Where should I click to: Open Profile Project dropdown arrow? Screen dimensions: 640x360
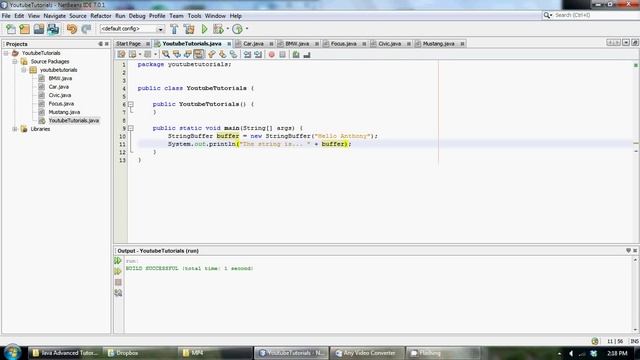(x=247, y=29)
